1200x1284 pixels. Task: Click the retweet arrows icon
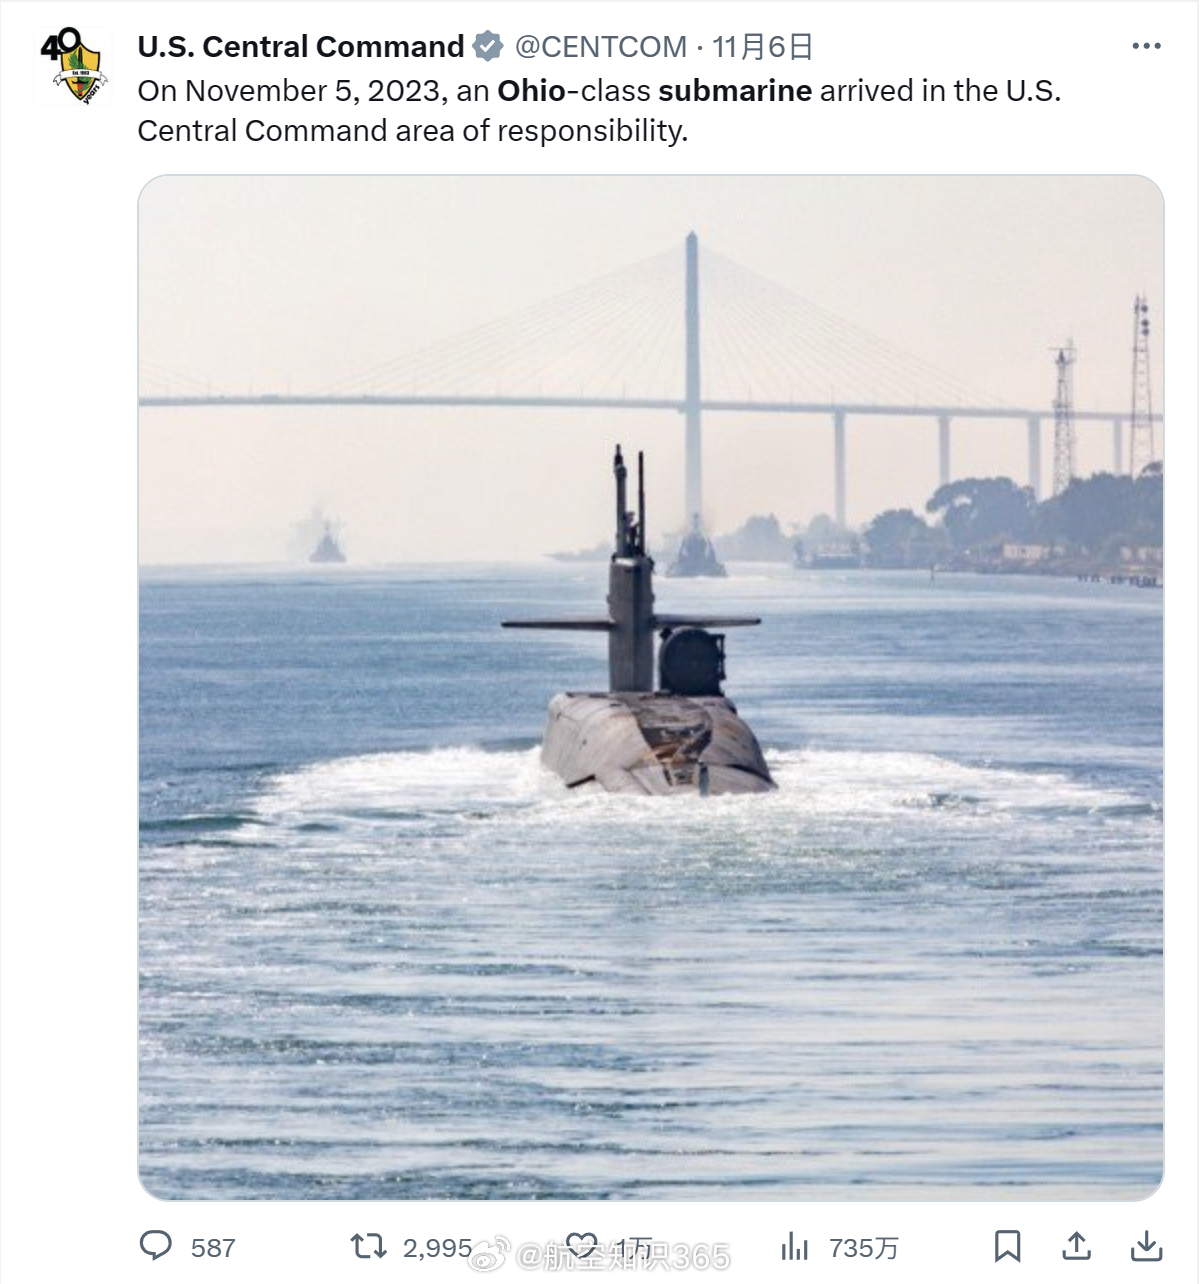(x=368, y=1246)
